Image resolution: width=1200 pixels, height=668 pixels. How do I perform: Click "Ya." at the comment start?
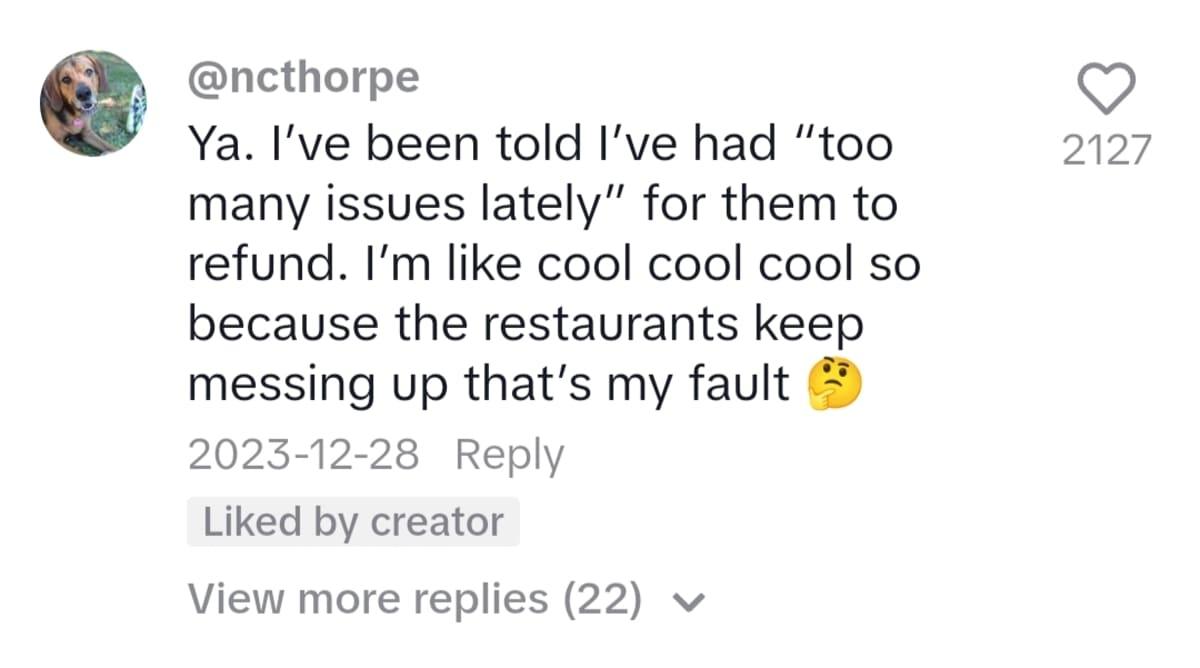(x=218, y=146)
